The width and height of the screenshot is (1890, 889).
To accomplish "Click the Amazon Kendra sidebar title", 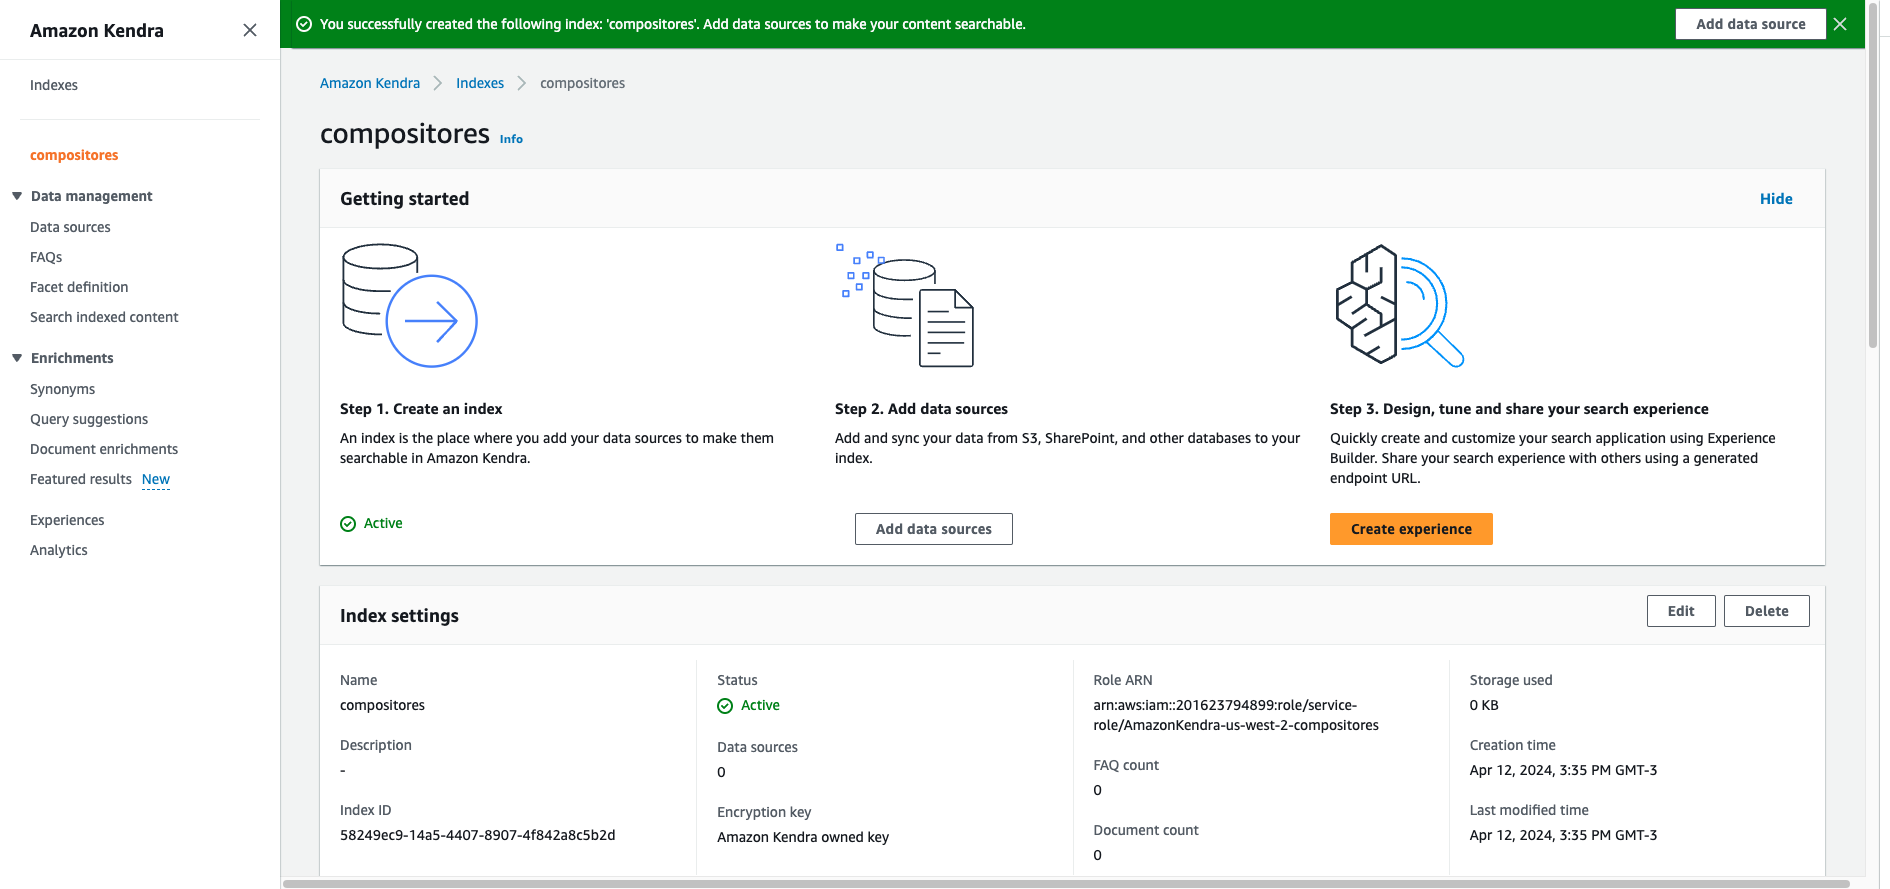I will pyautogui.click(x=97, y=31).
